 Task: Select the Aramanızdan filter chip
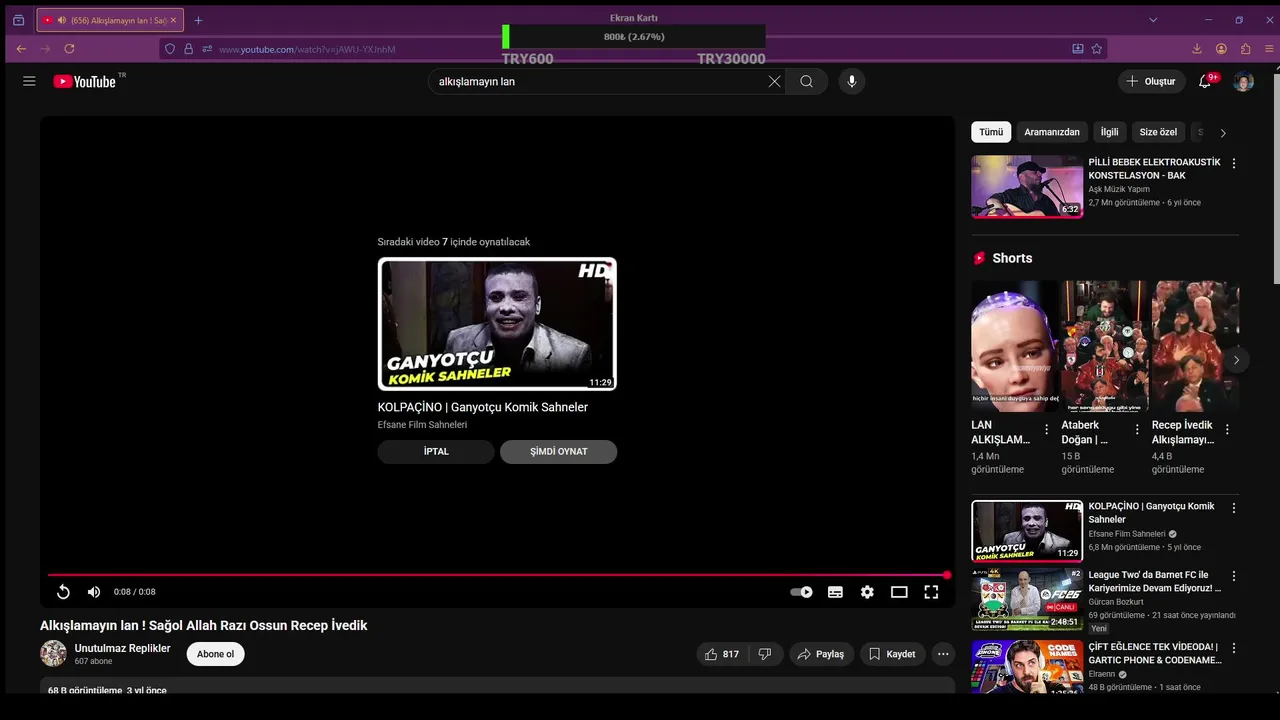(1052, 132)
